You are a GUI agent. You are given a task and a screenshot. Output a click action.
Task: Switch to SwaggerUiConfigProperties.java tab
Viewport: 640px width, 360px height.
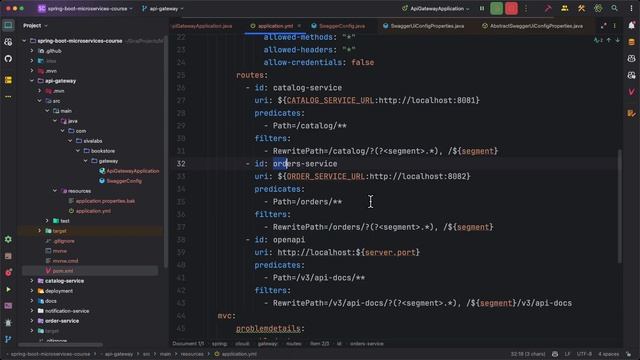click(423, 26)
